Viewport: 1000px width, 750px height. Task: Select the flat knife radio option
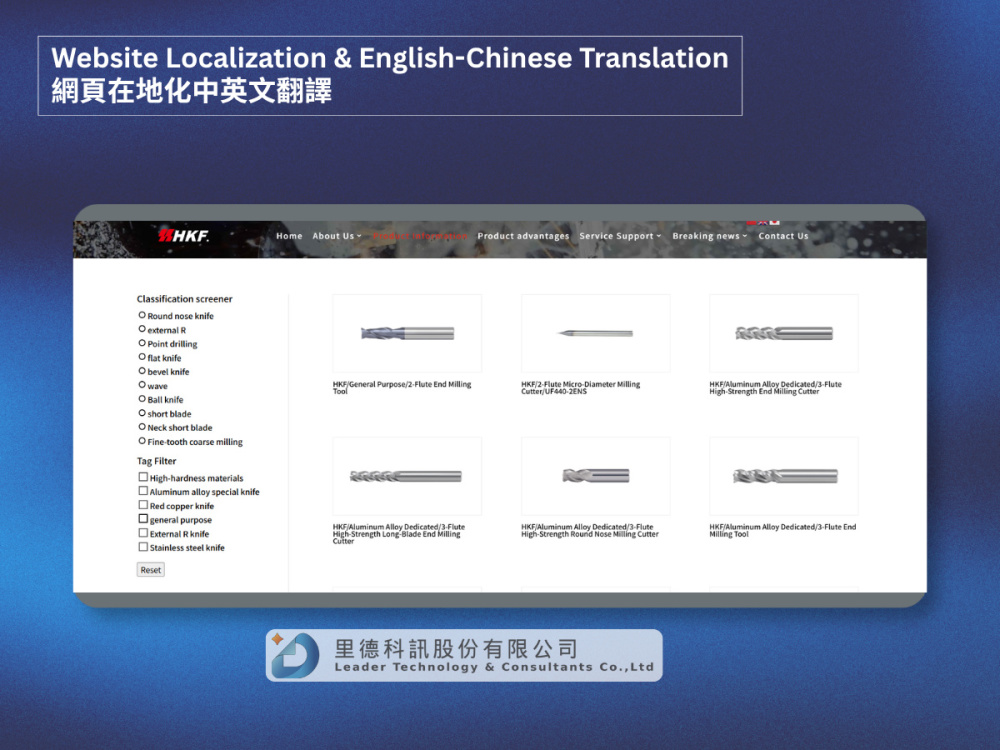[142, 357]
